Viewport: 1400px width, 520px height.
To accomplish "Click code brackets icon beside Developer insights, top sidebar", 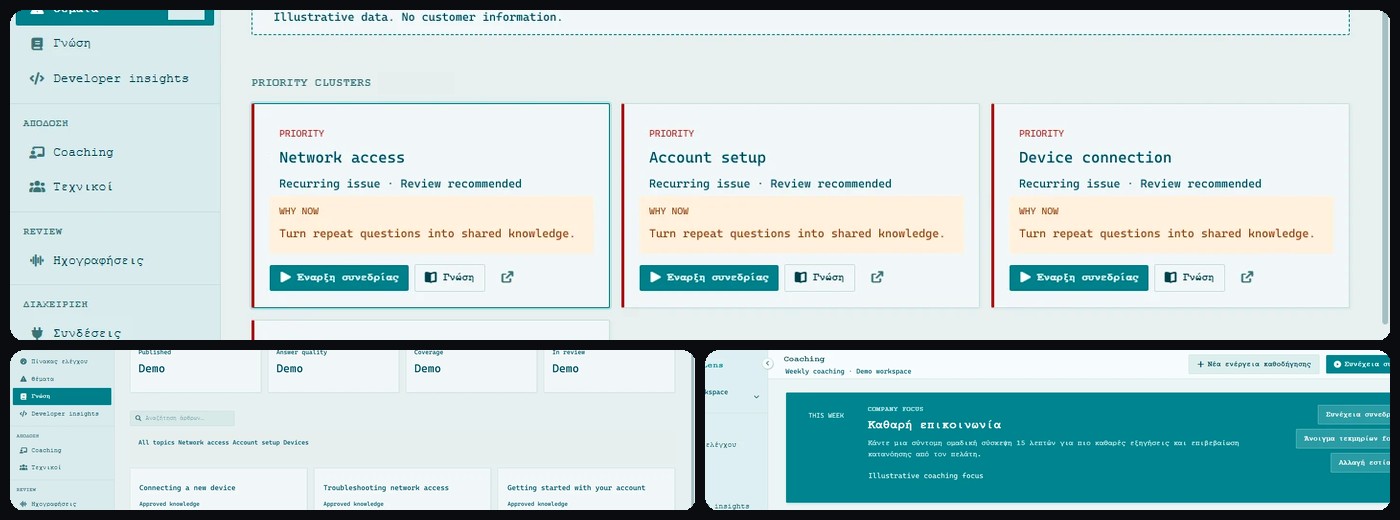I will click(x=37, y=79).
